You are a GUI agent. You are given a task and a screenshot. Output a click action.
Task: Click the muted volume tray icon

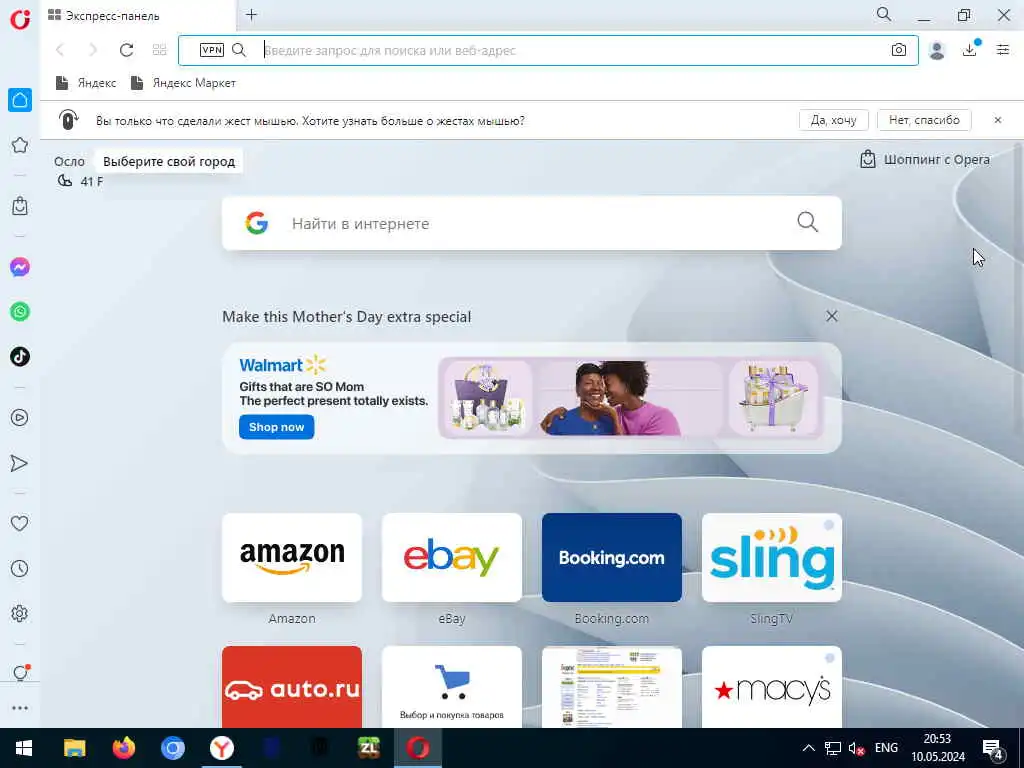point(856,748)
